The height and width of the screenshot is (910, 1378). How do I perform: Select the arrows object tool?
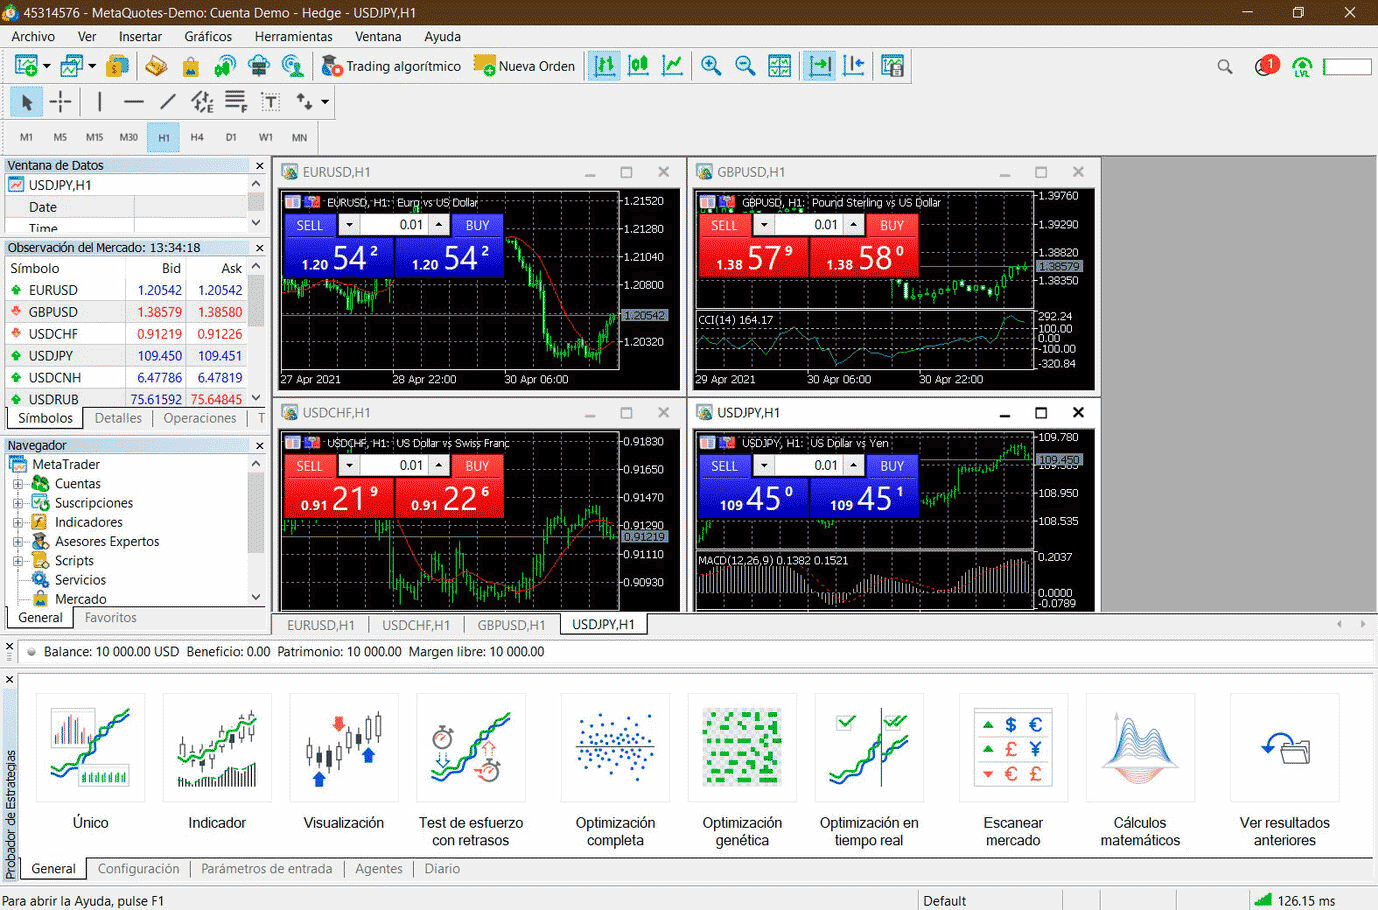pyautogui.click(x=304, y=102)
